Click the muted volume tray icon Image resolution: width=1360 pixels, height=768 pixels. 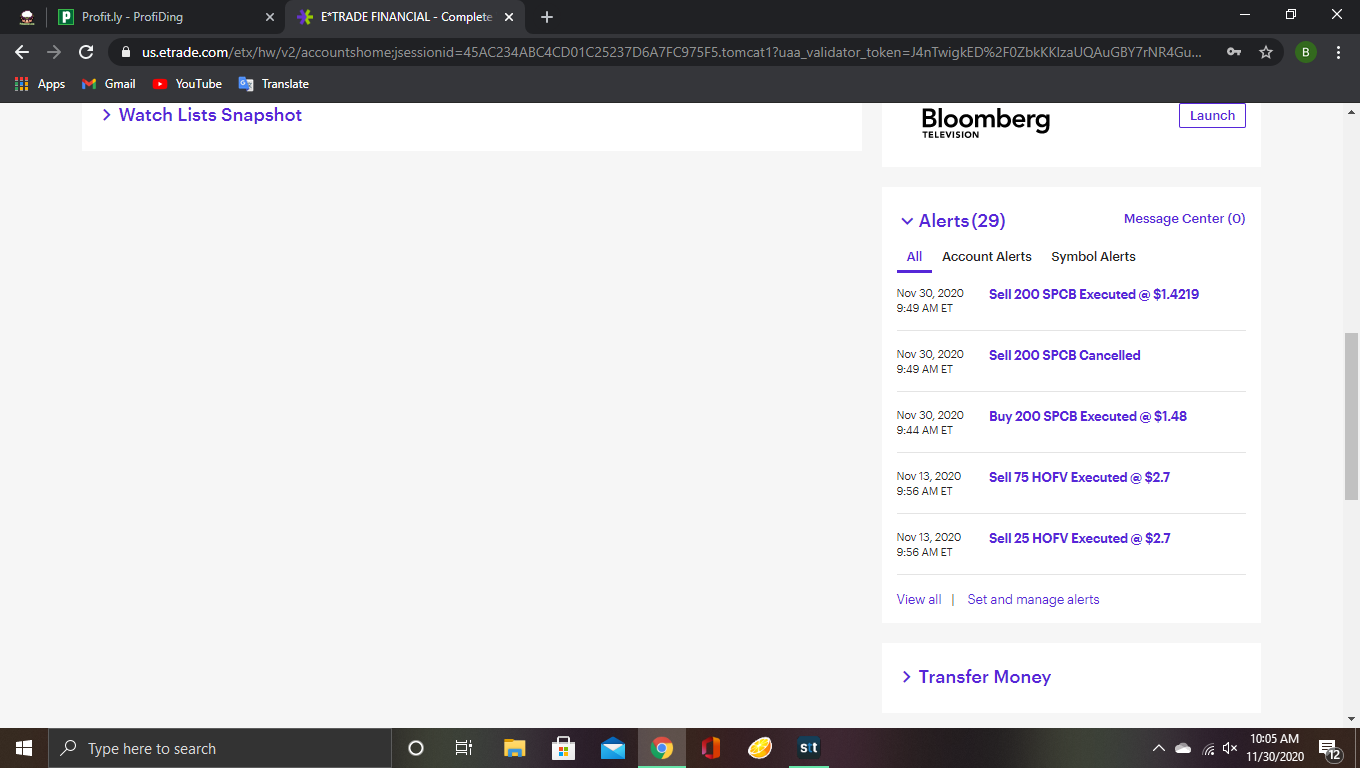(x=1230, y=748)
